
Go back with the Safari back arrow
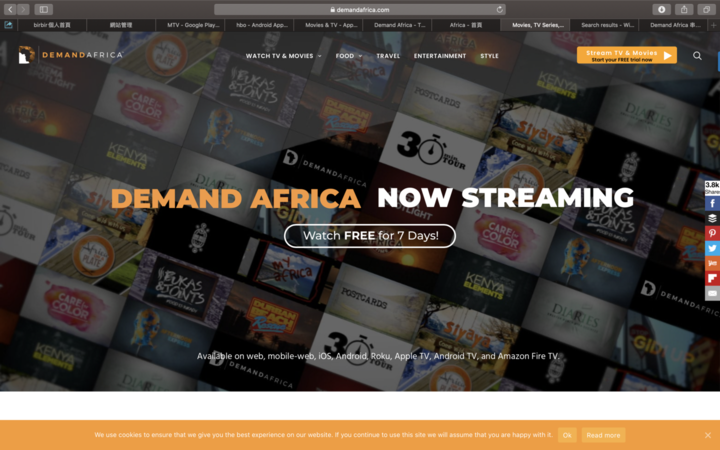[10, 9]
